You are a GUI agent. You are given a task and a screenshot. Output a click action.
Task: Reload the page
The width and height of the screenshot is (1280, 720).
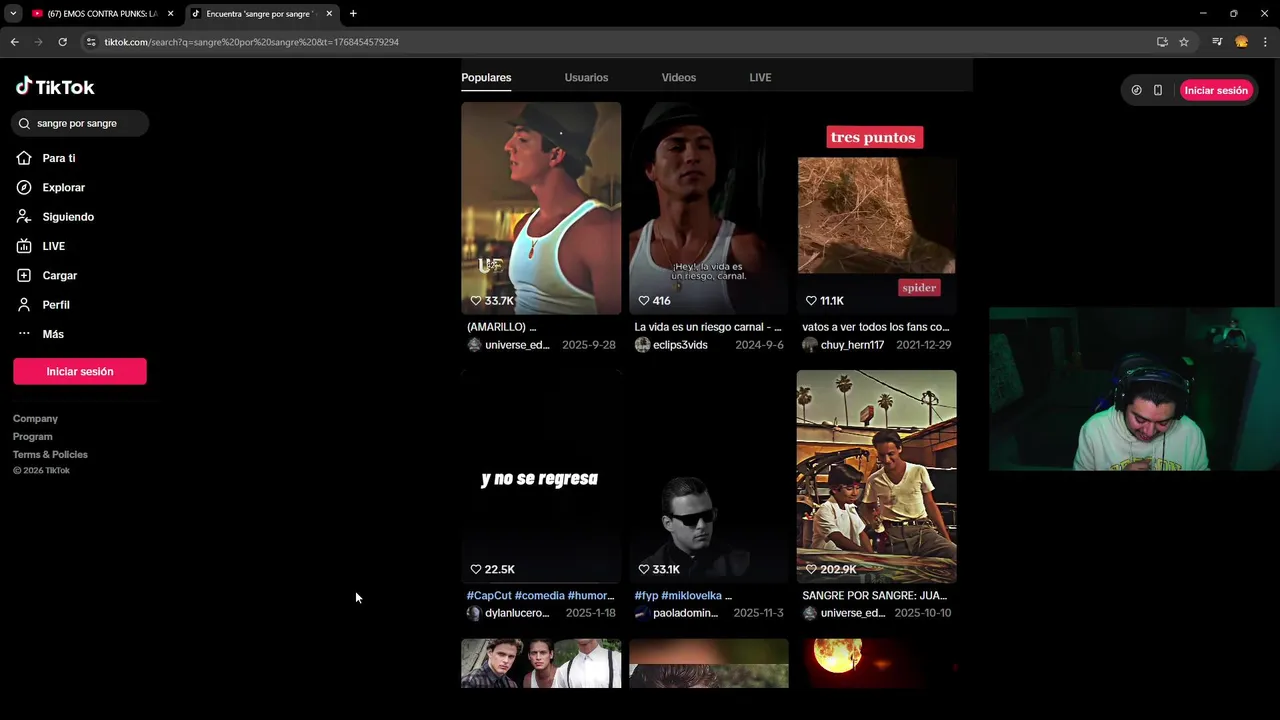(62, 42)
